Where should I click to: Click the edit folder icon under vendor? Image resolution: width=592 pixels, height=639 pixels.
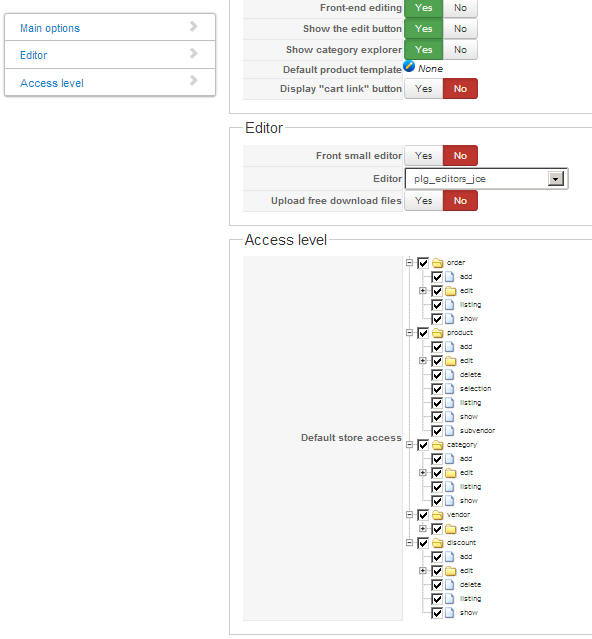(451, 529)
